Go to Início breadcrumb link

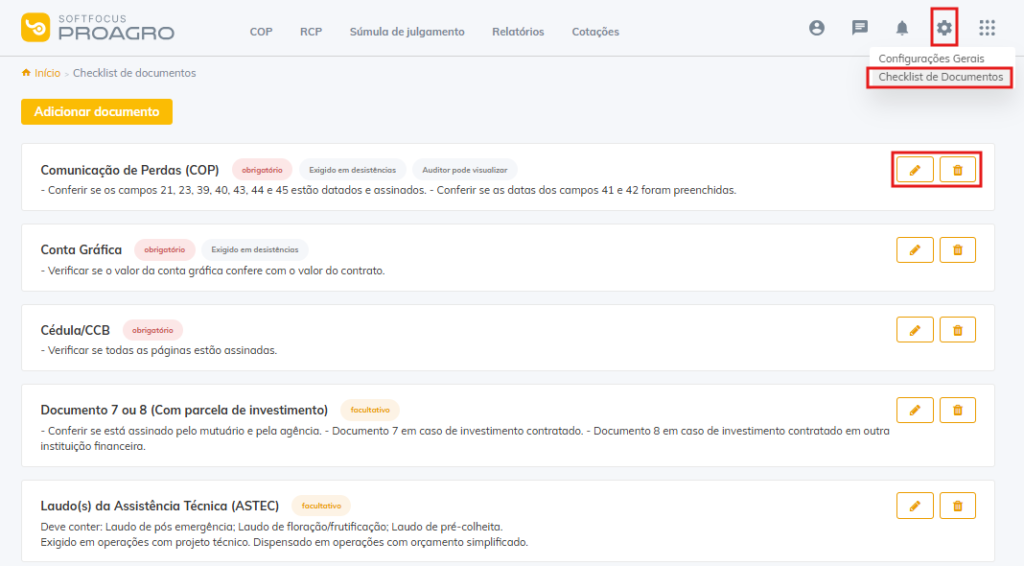[x=47, y=73]
